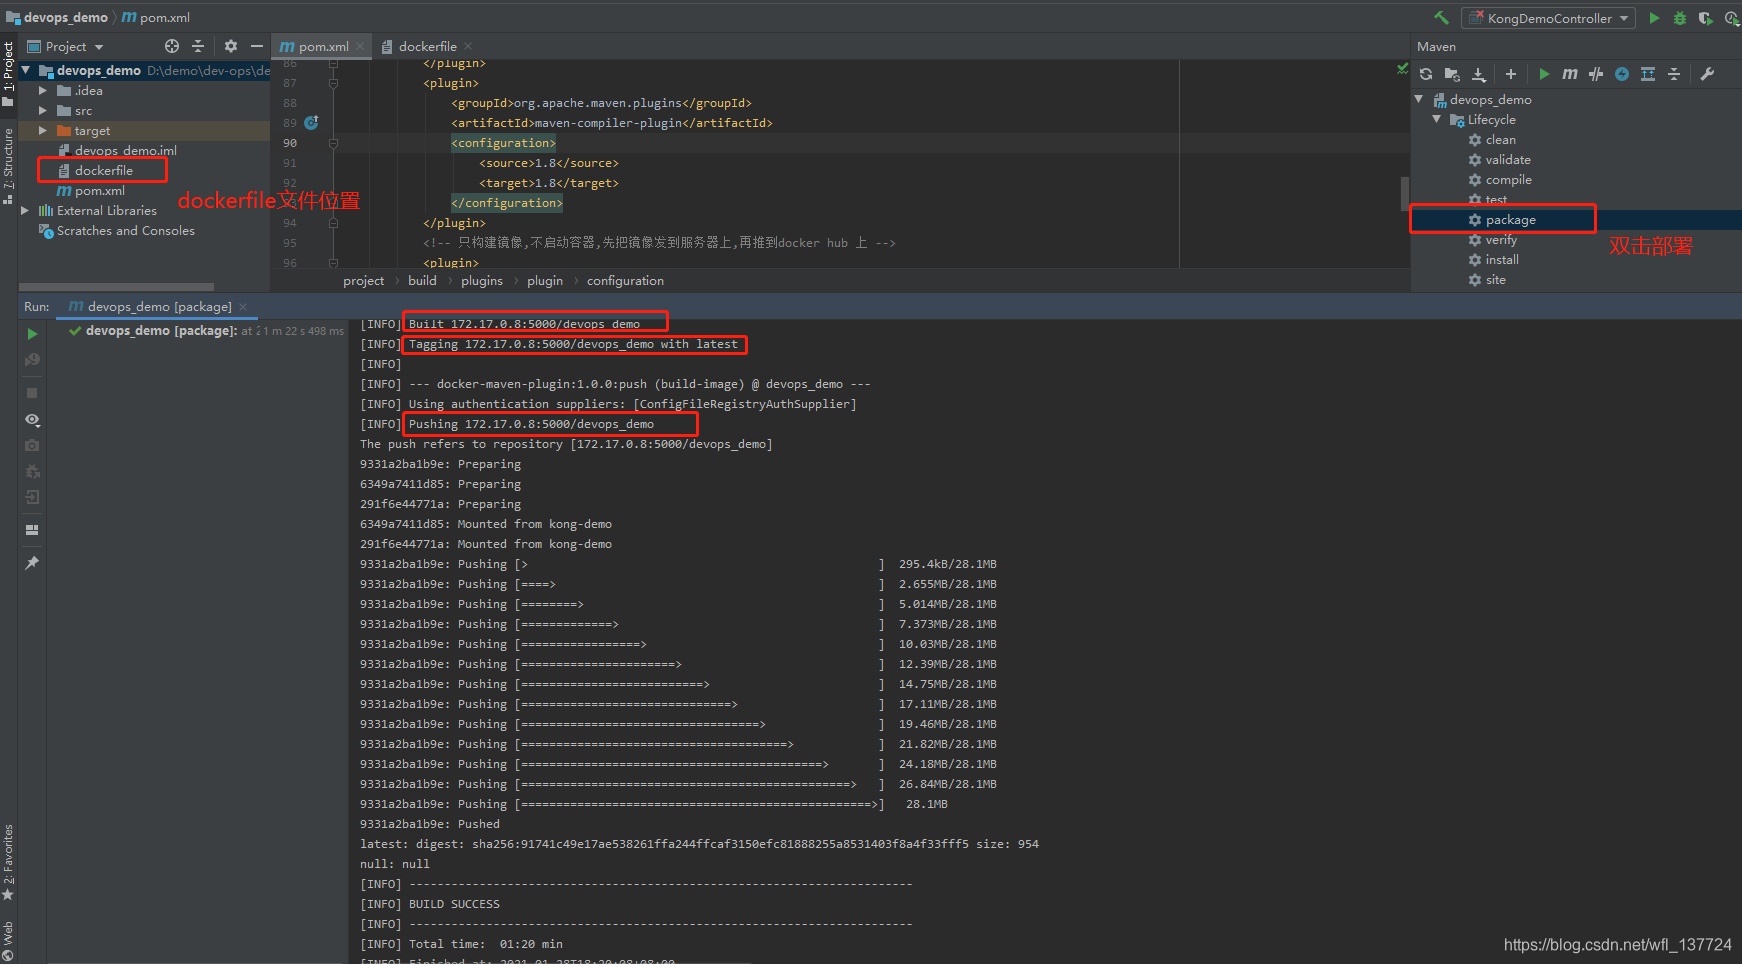The image size is (1742, 964).
Task: Run Maven build with the green play icon
Action: pos(1544,74)
